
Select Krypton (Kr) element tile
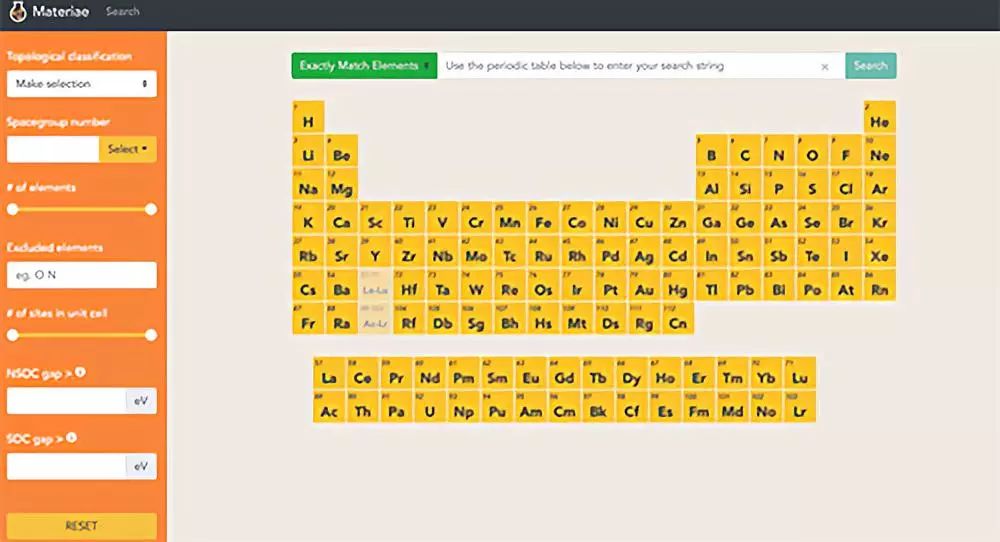coord(879,218)
